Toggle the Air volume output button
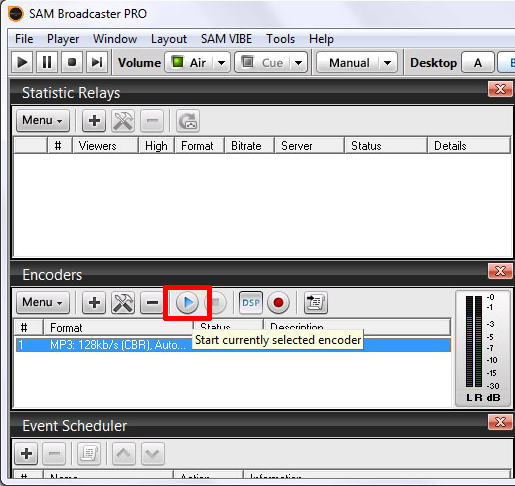 (189, 62)
